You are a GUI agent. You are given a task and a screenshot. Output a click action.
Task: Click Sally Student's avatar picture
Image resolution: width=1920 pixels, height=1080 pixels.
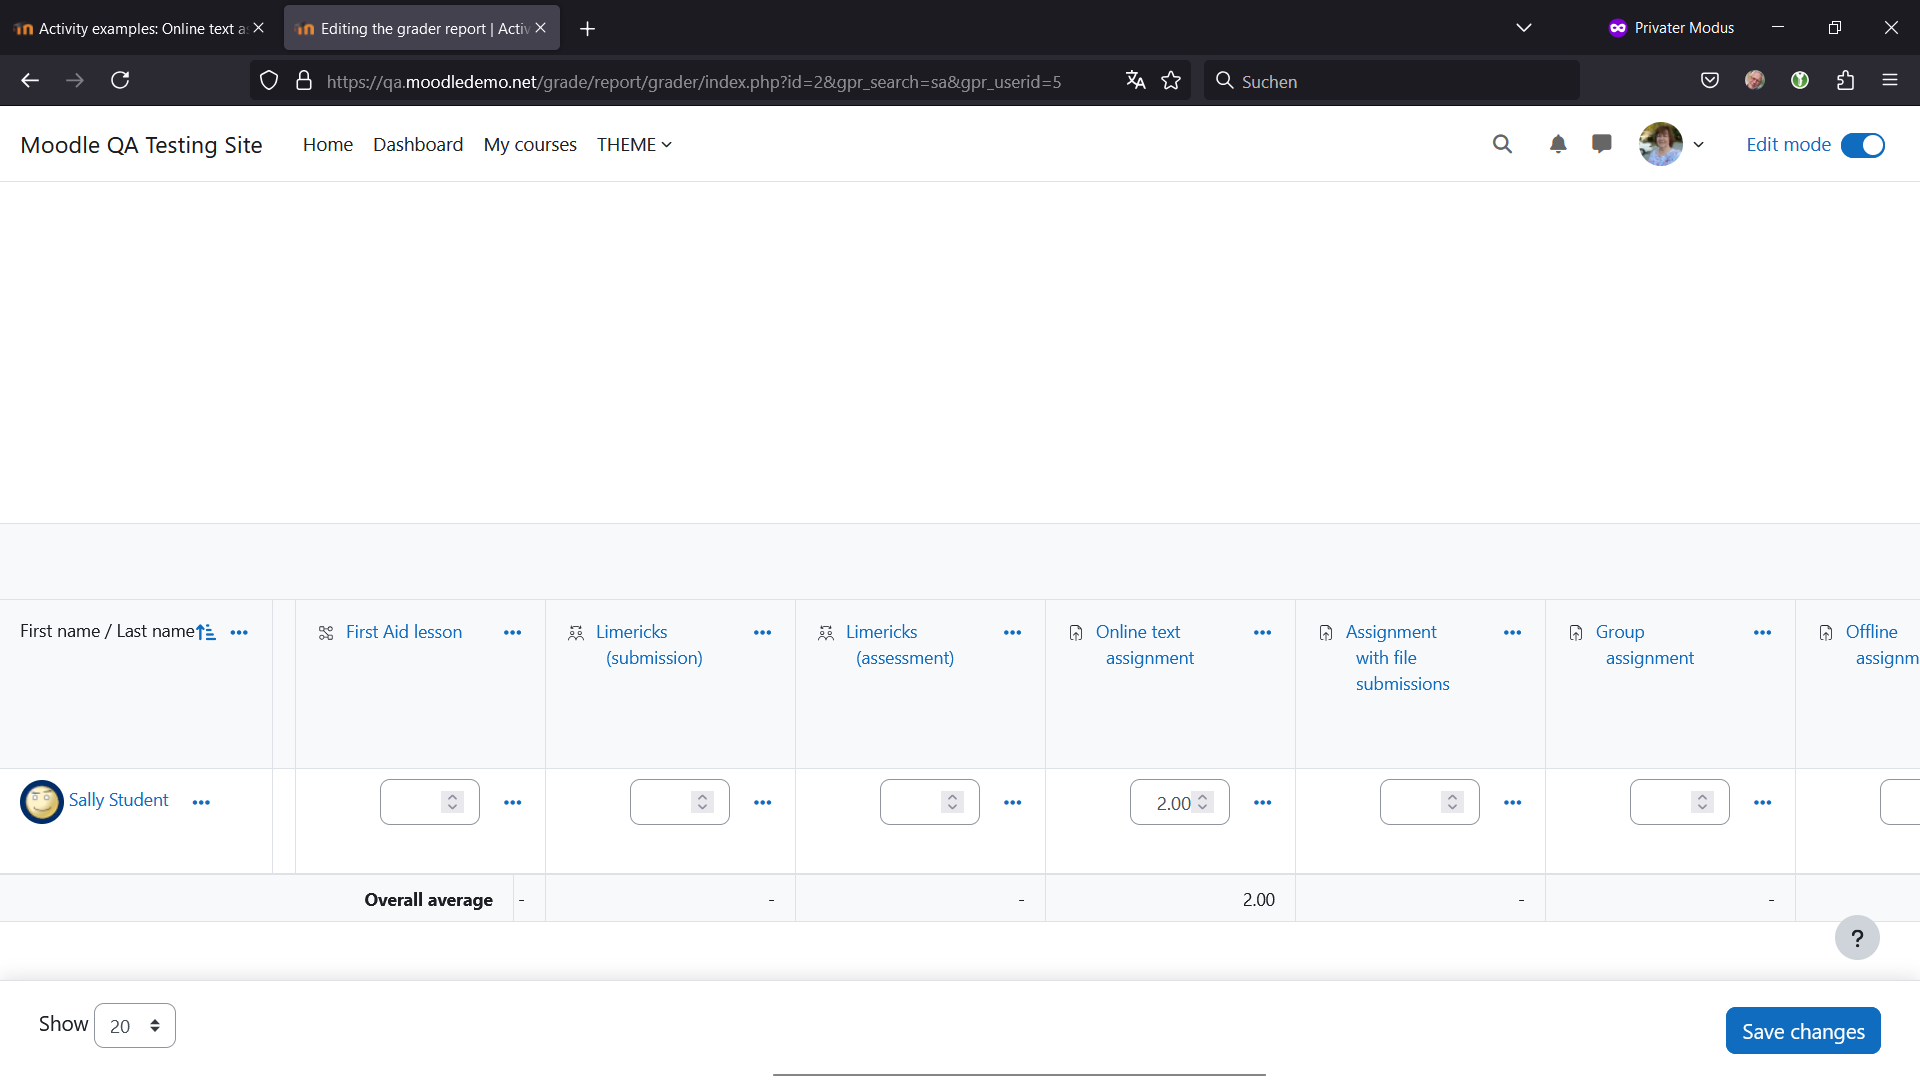click(42, 802)
